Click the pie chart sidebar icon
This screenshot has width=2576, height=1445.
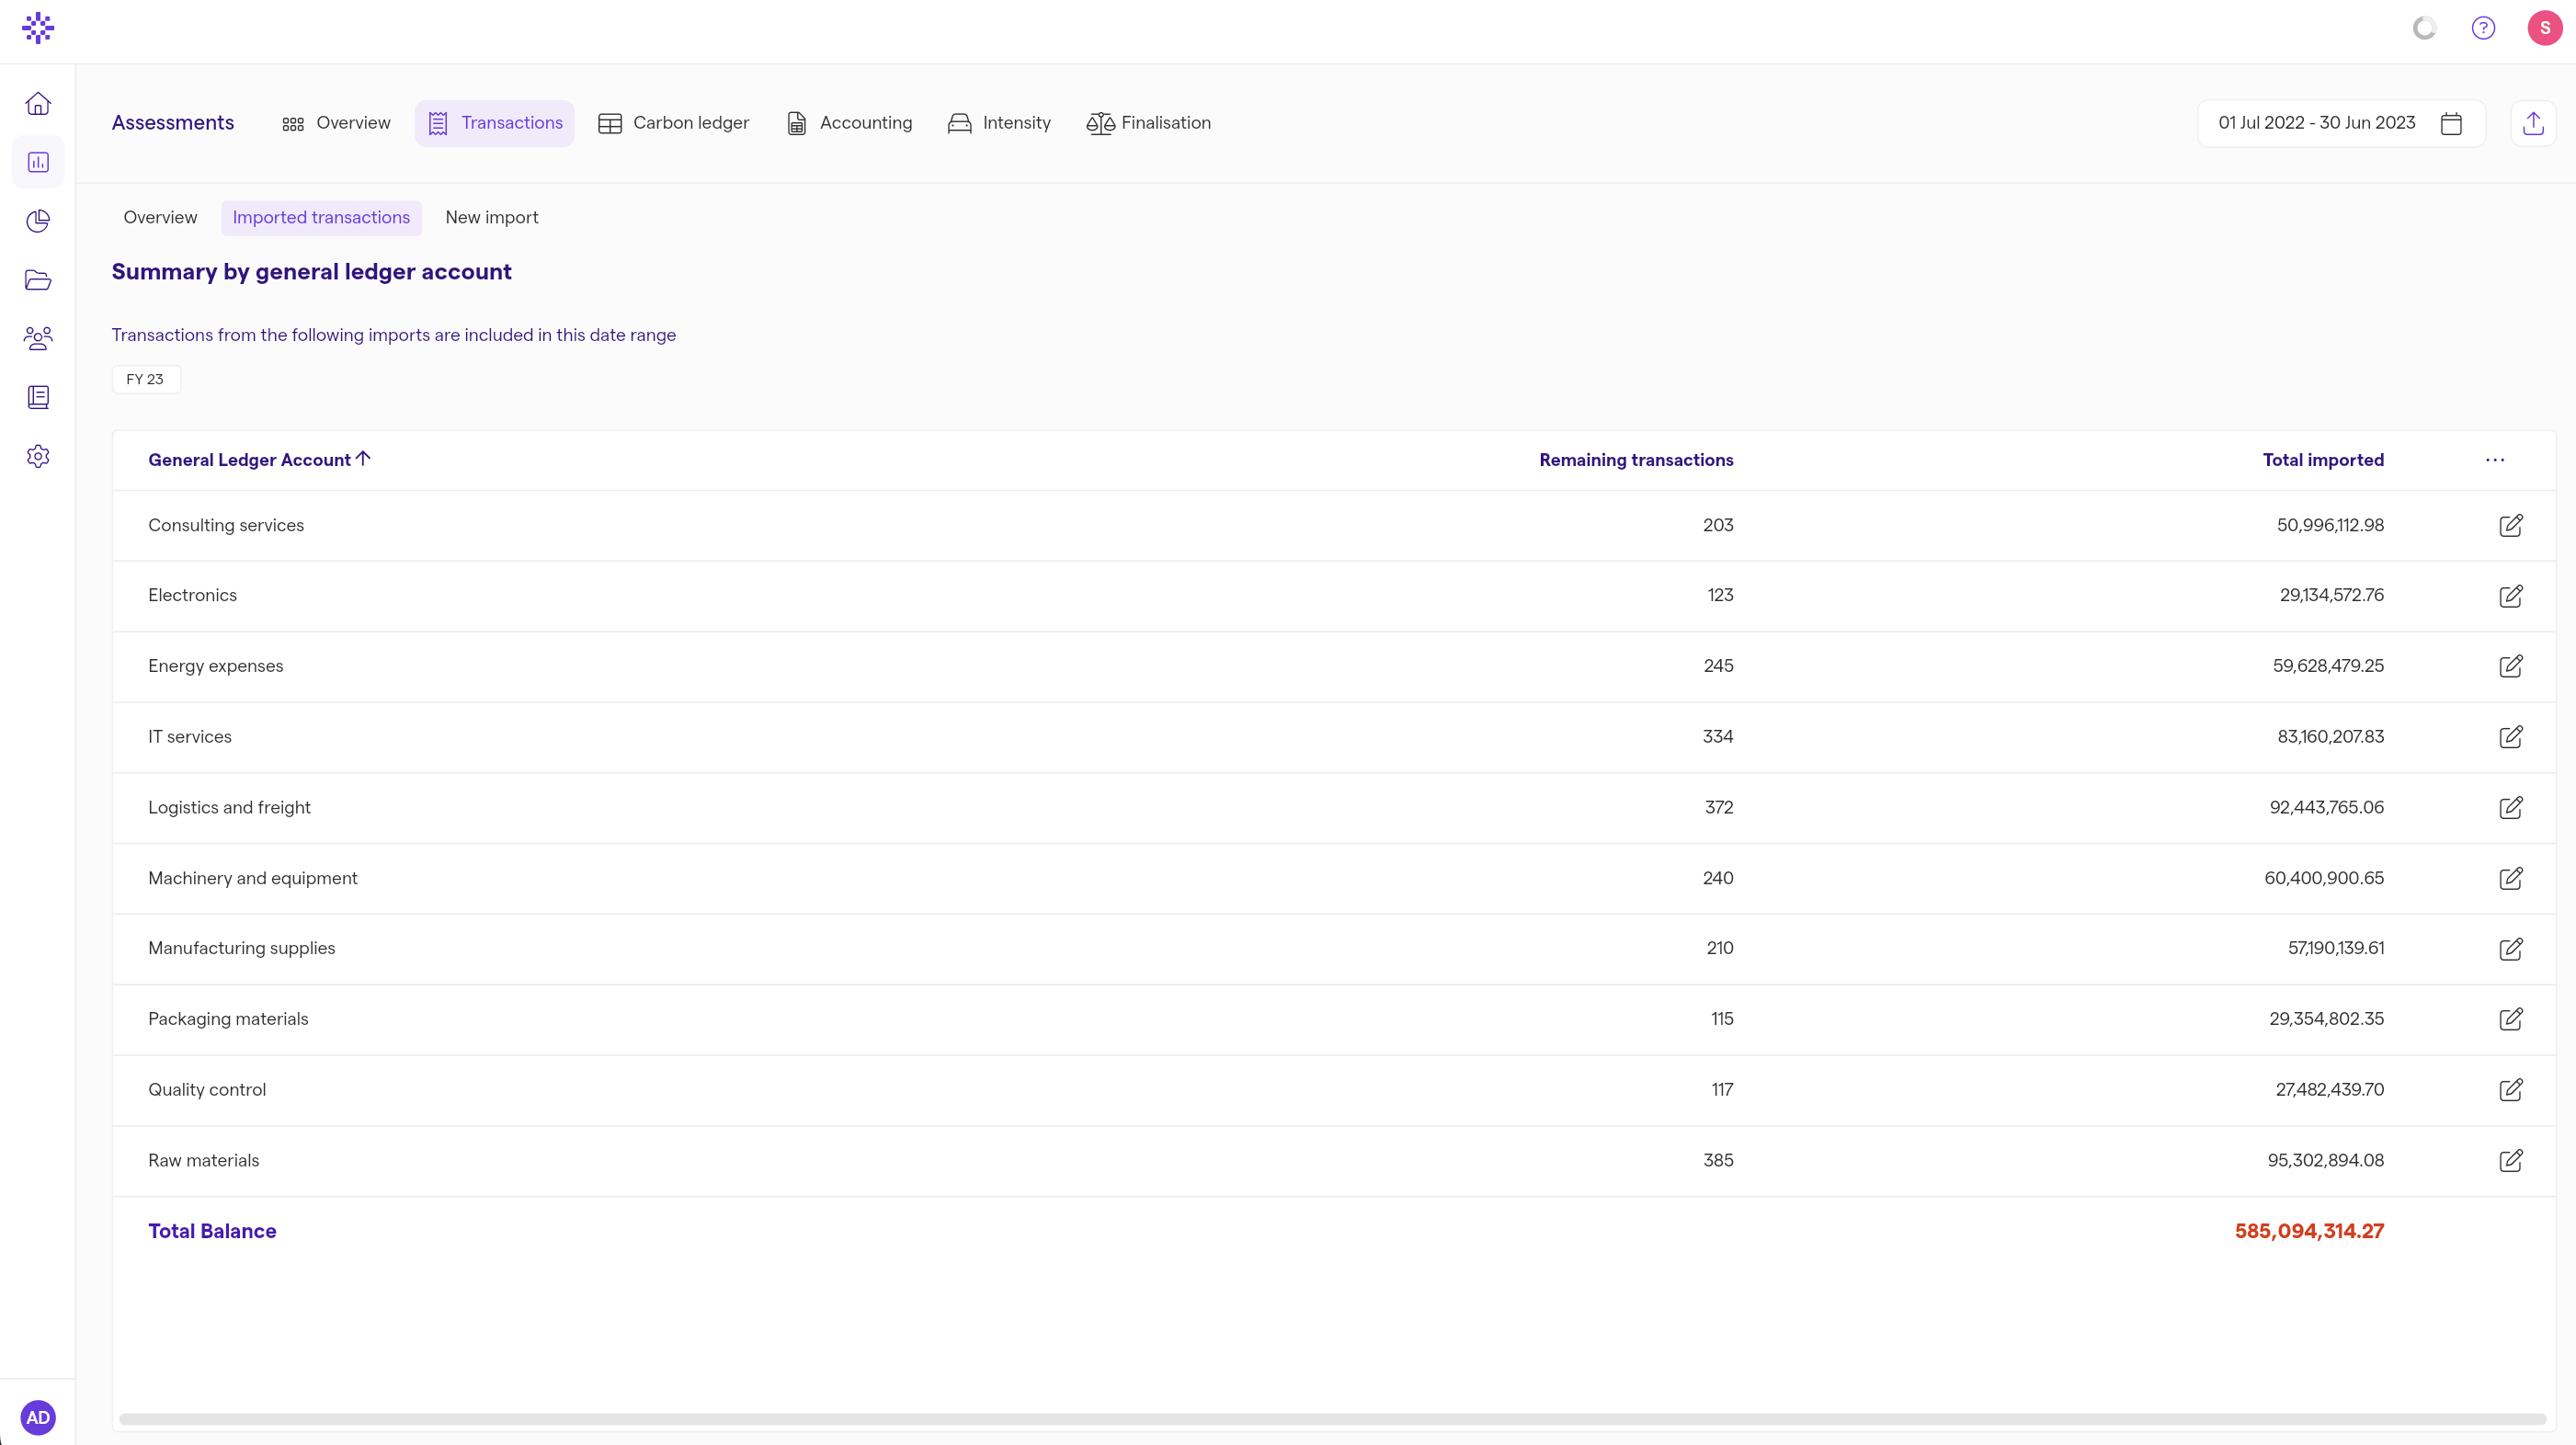pos(38,221)
